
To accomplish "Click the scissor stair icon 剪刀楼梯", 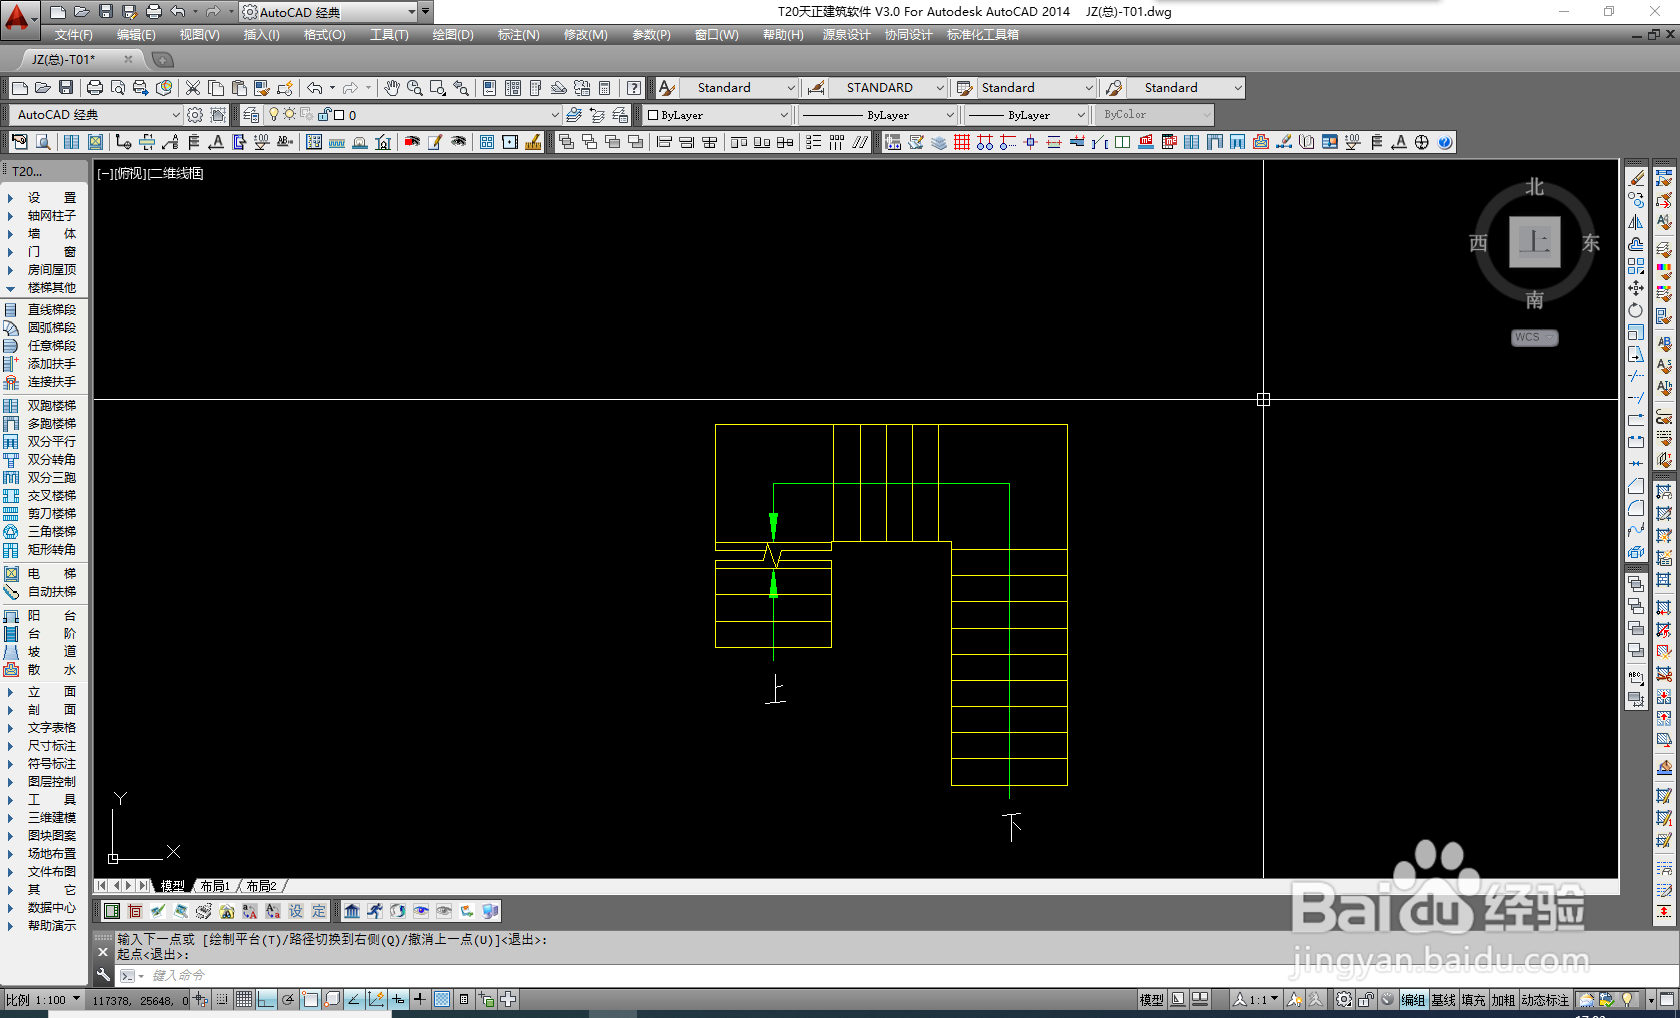I will point(11,514).
